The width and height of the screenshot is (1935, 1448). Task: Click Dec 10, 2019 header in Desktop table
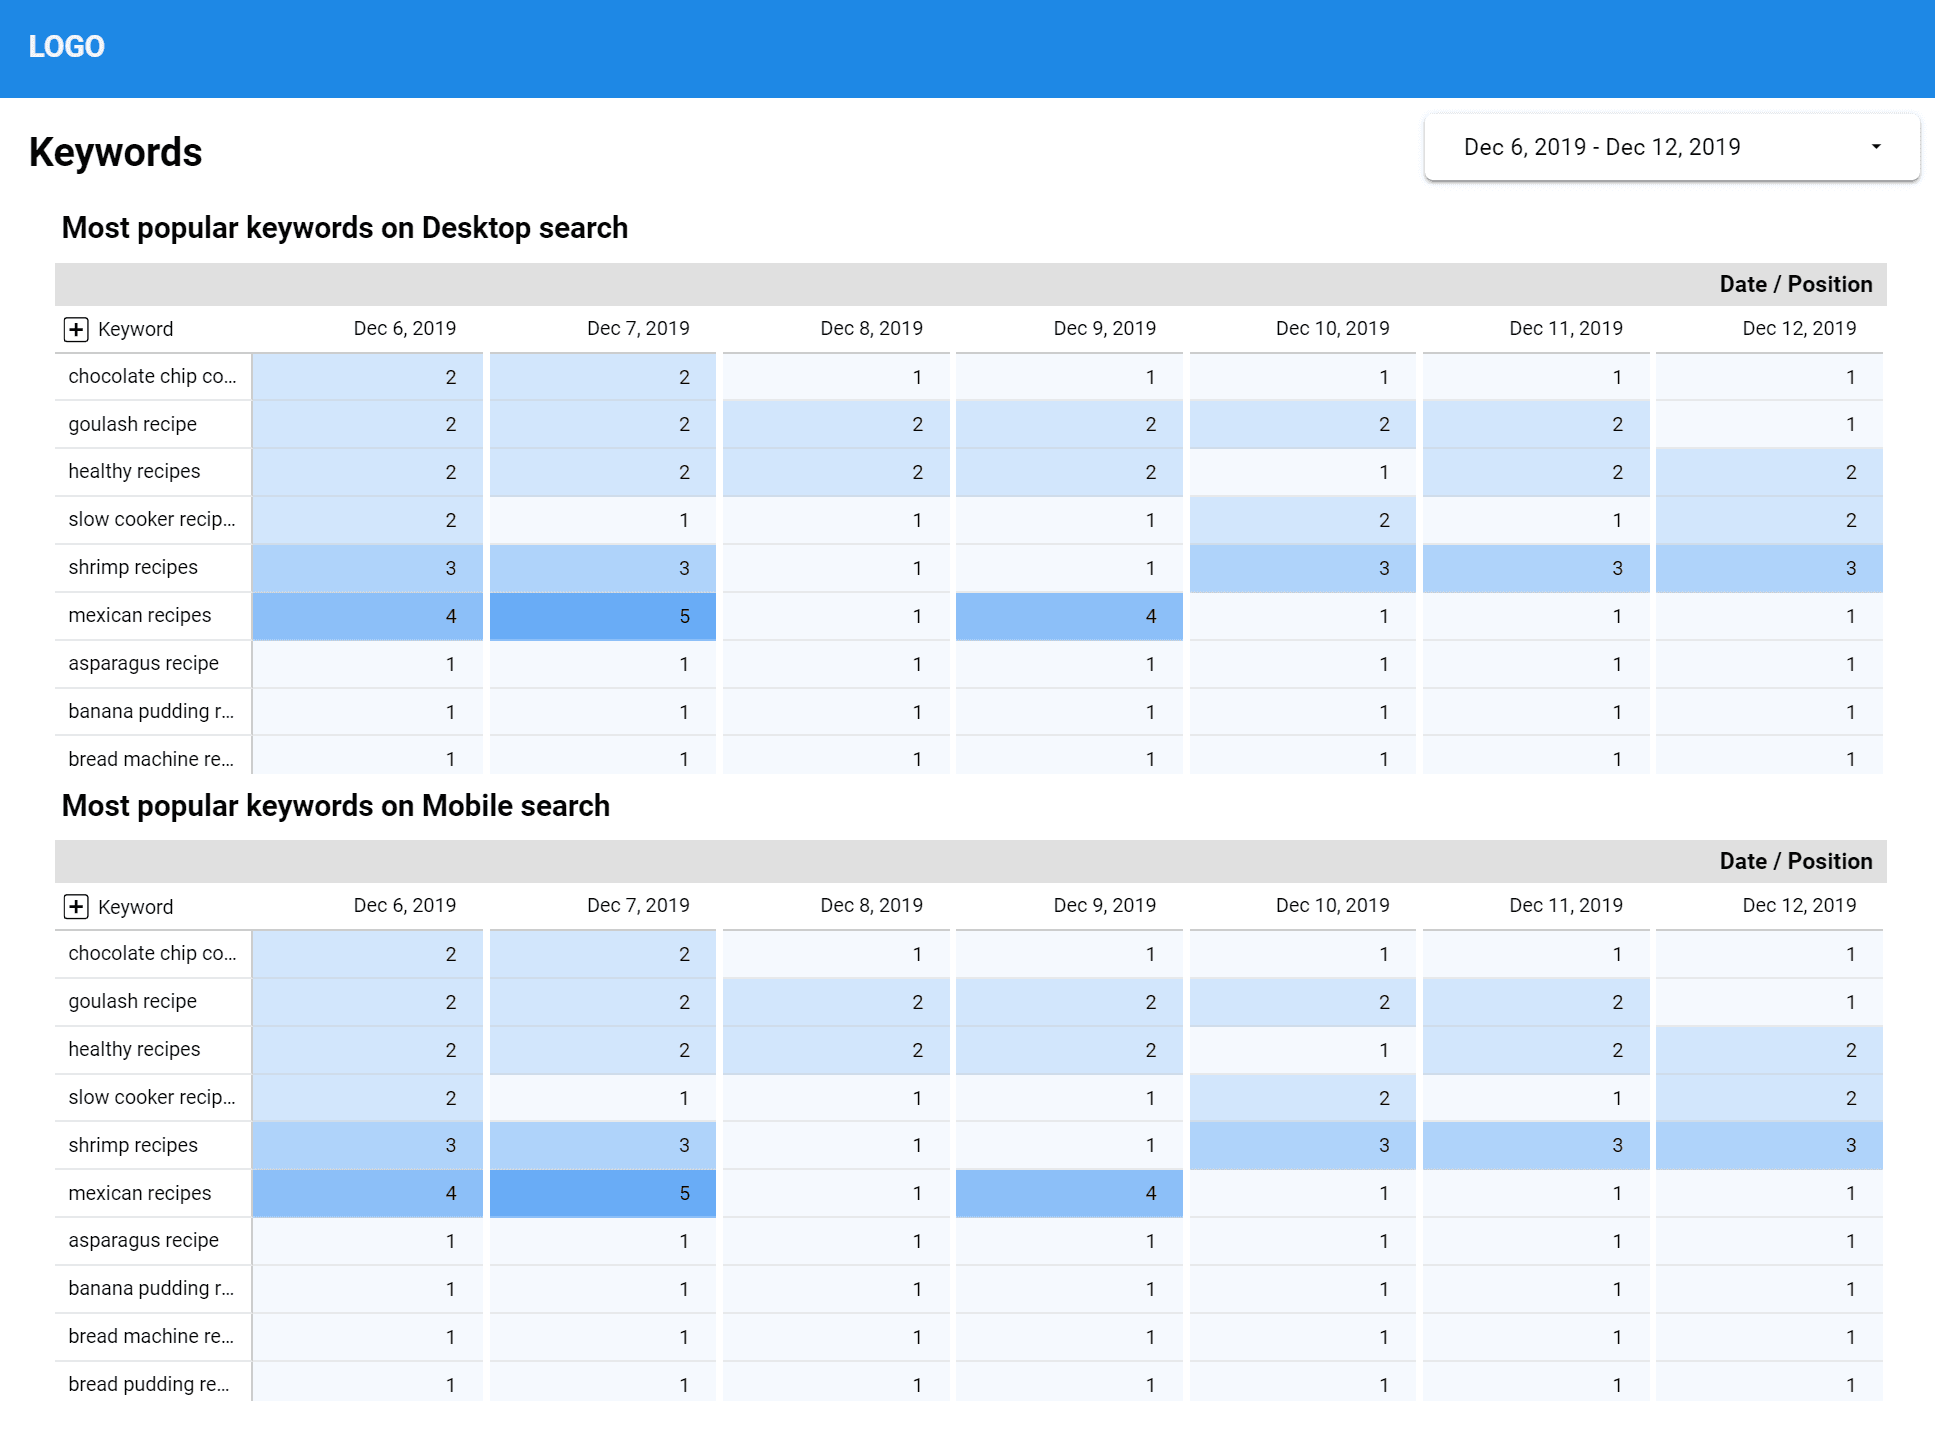[x=1332, y=328]
